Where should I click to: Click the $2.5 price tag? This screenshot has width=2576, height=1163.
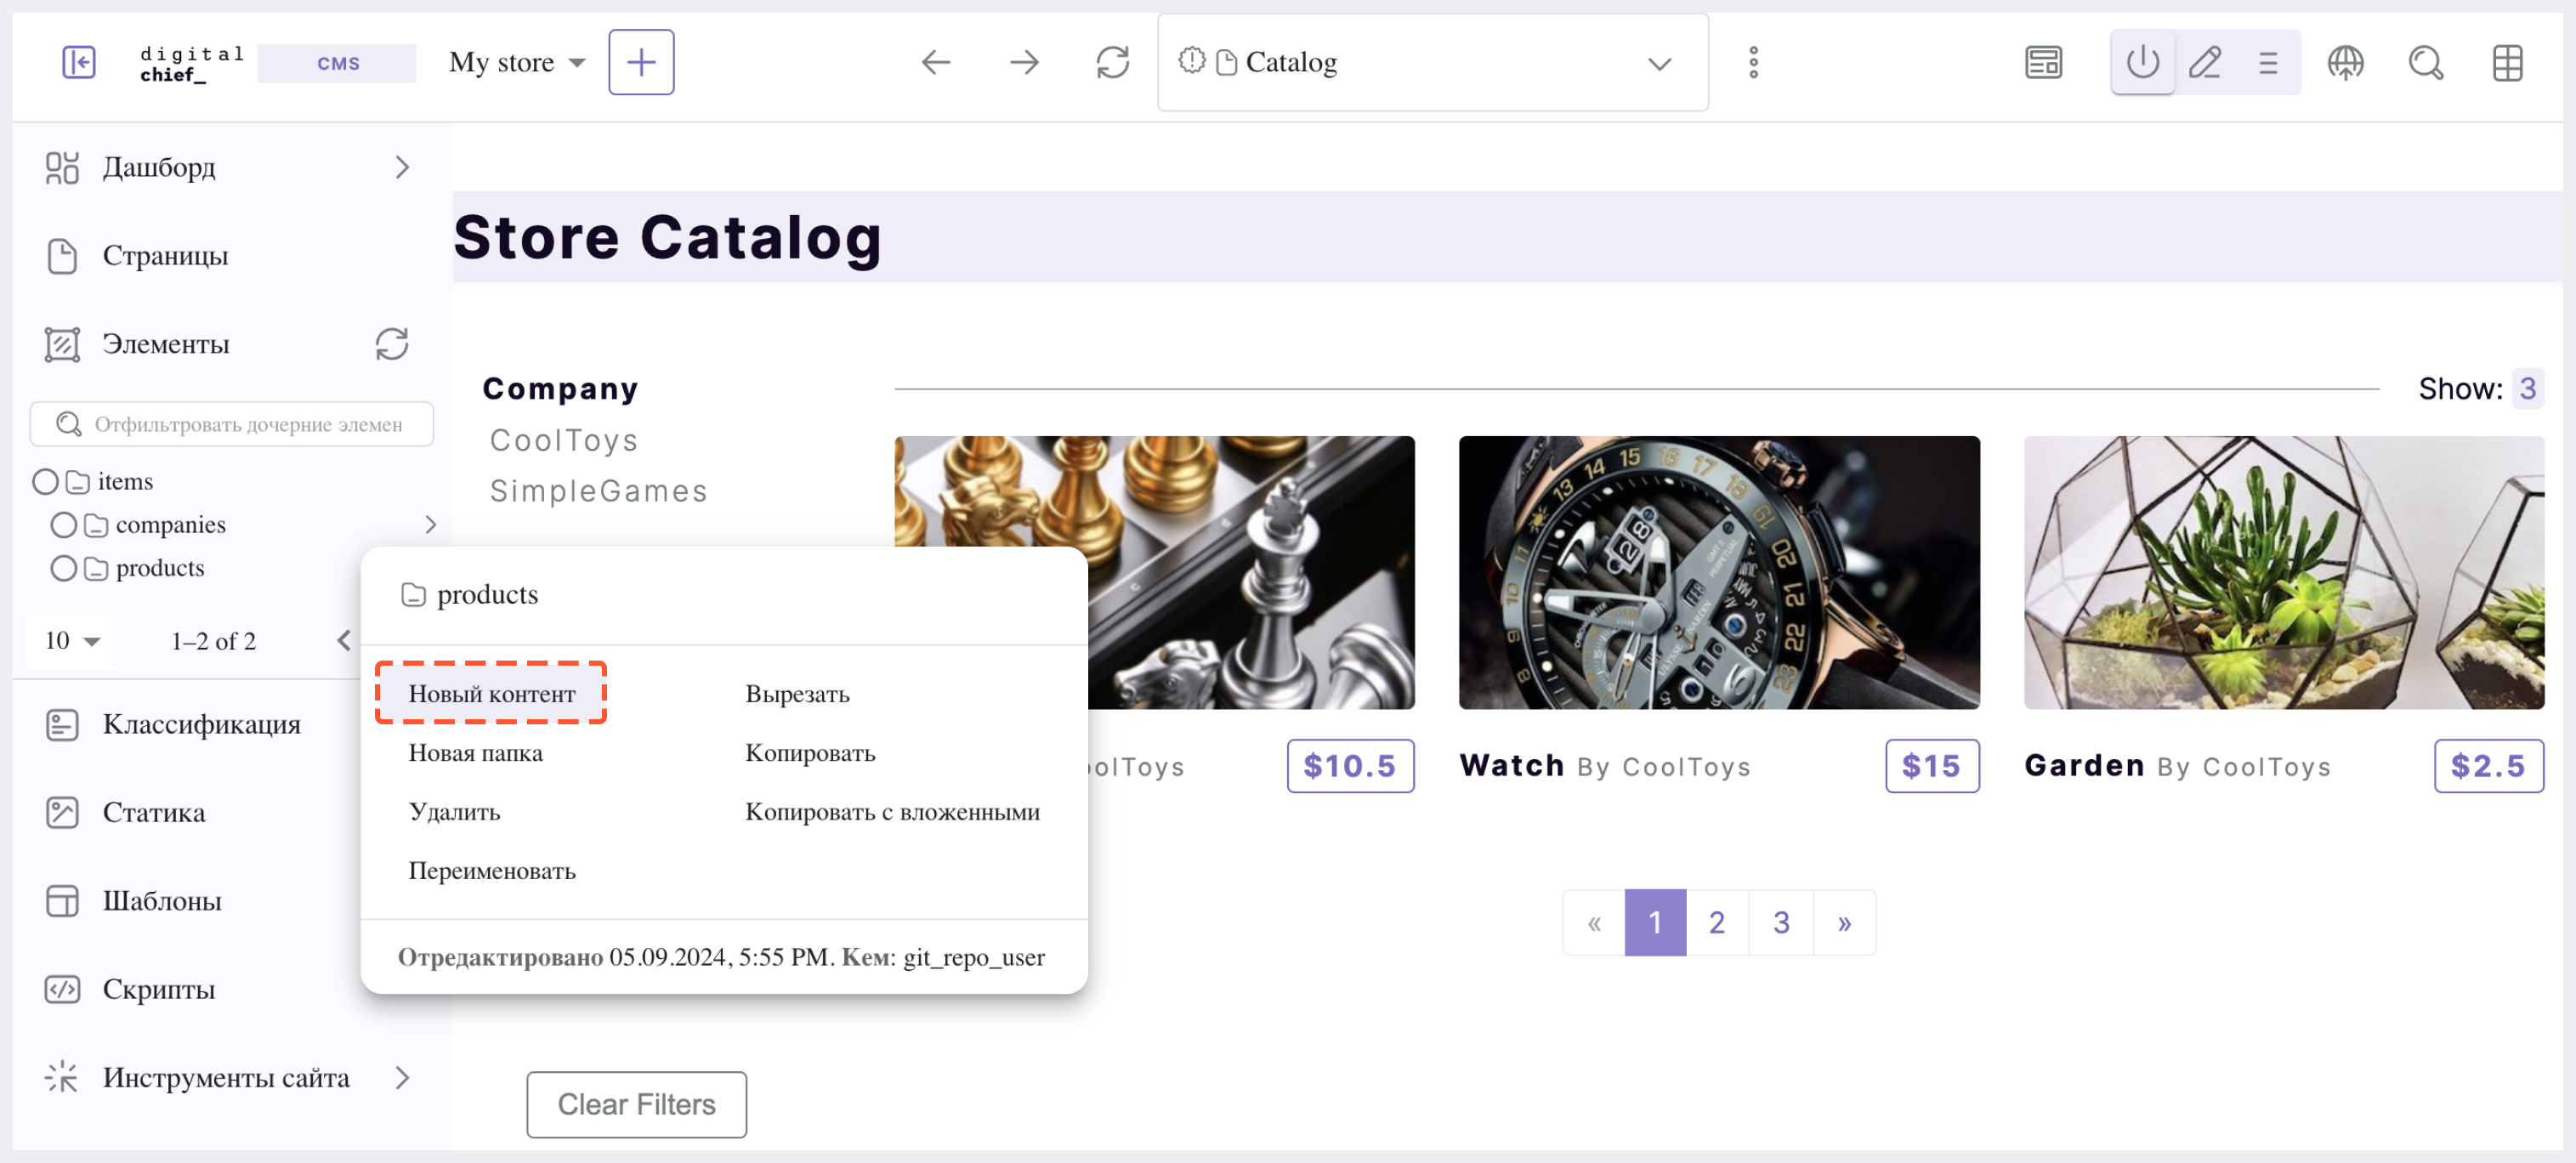[2489, 766]
